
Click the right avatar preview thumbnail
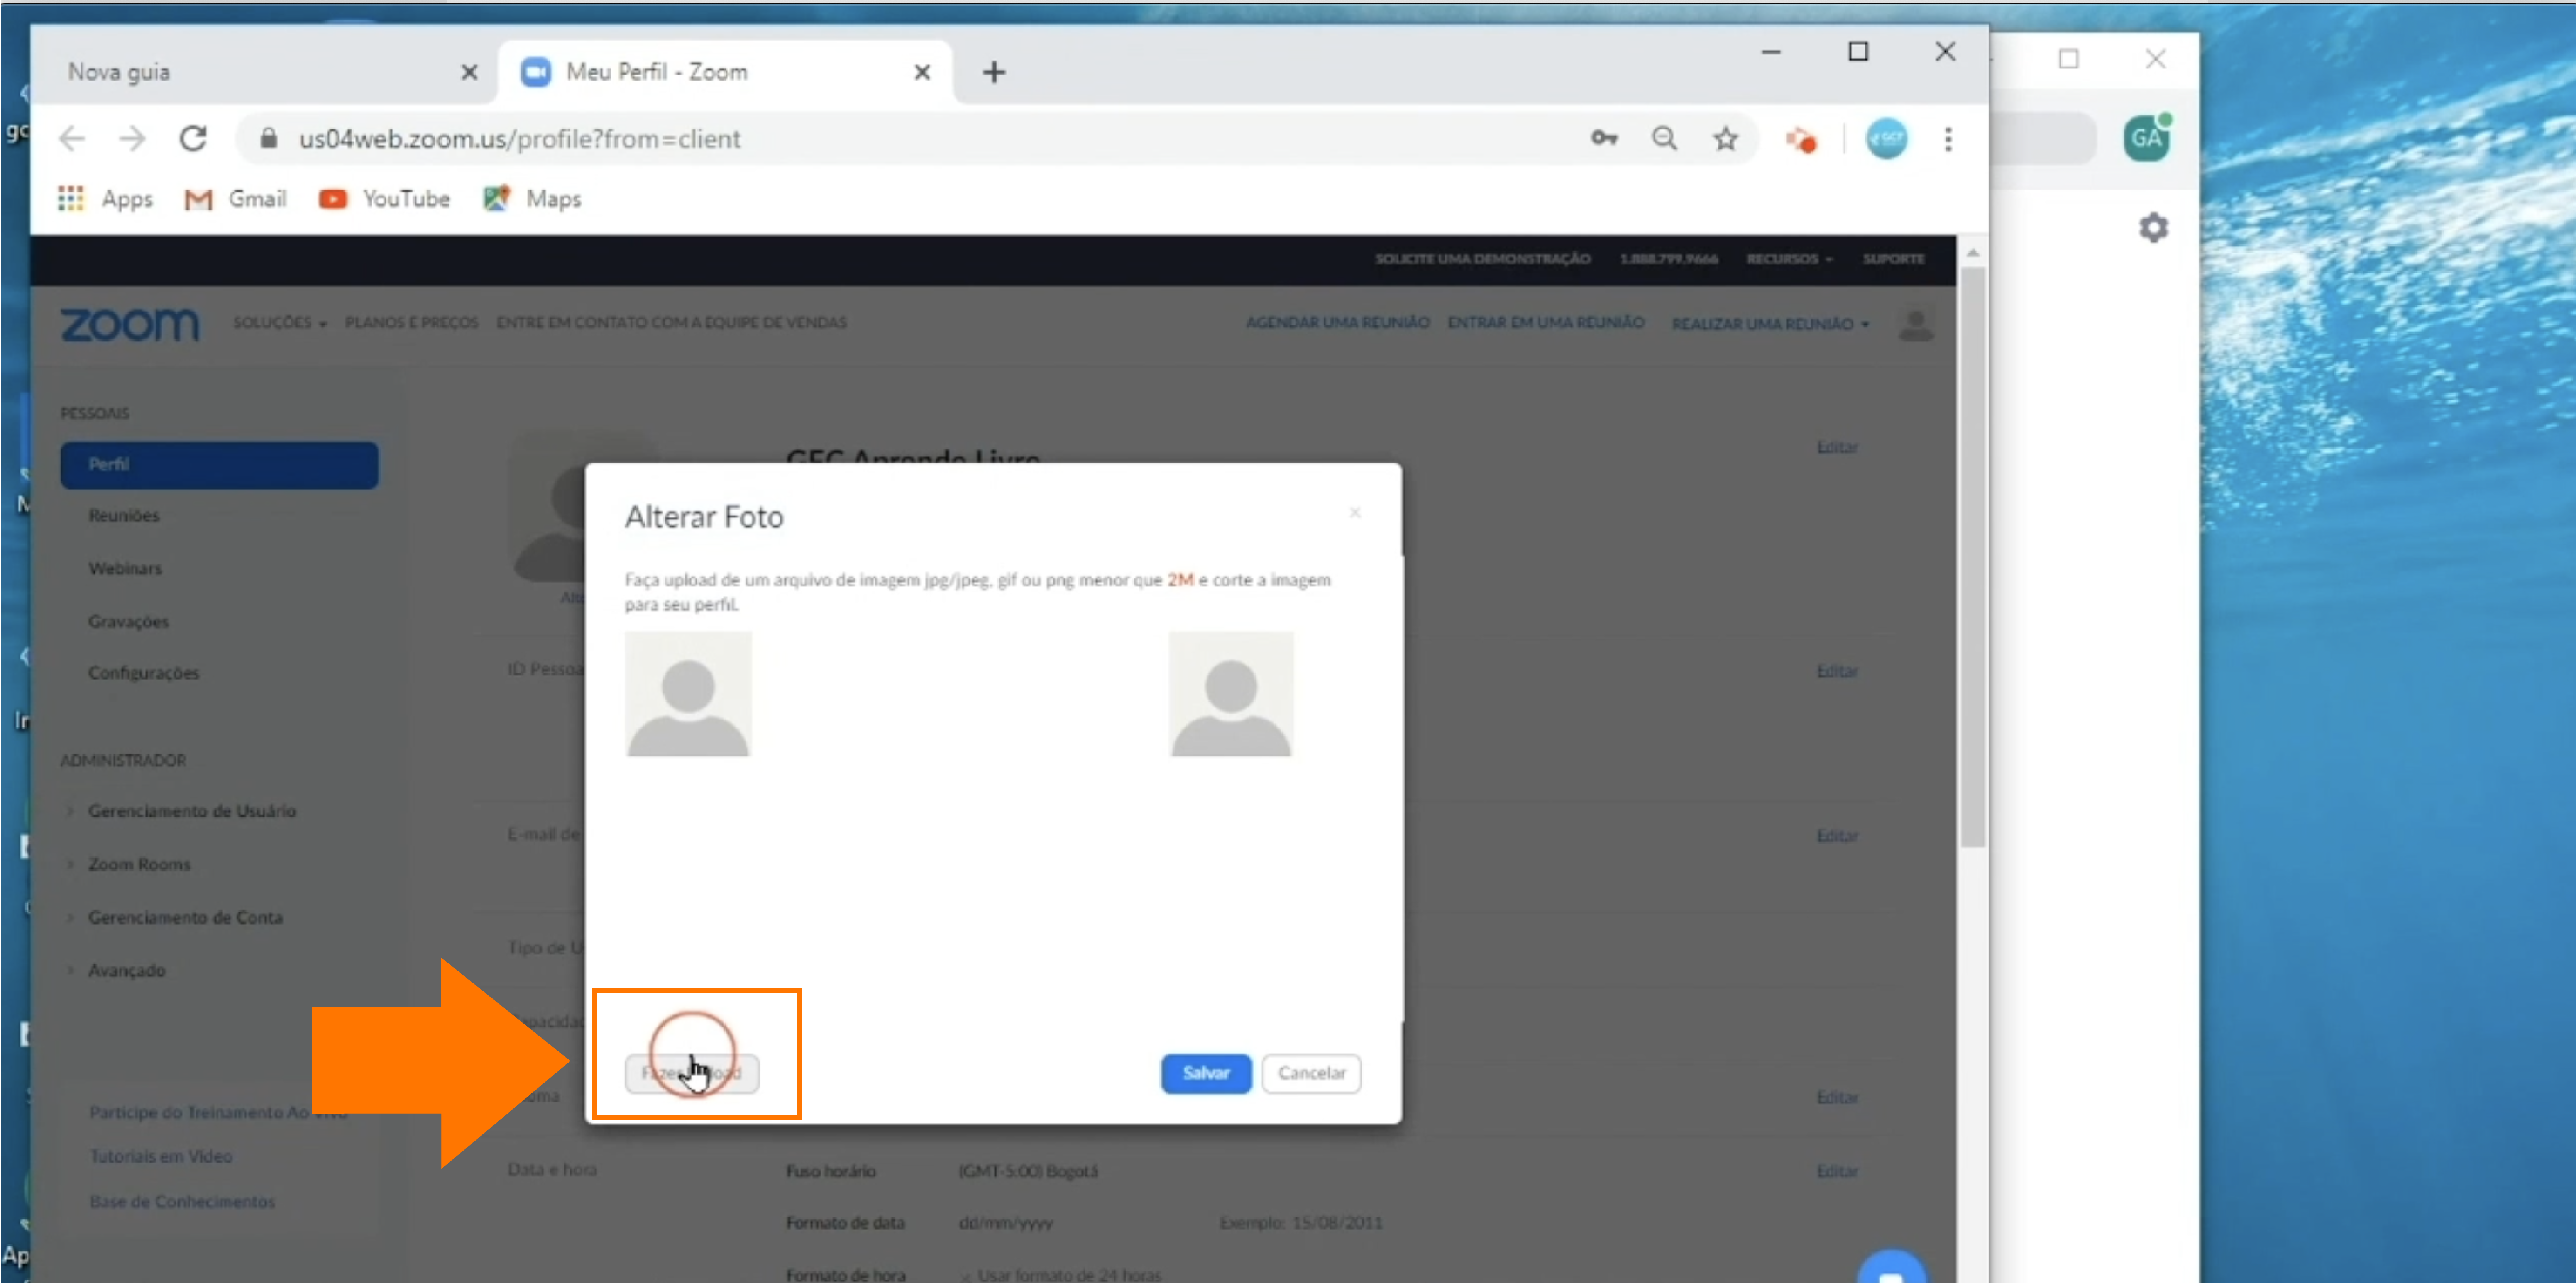(1231, 694)
